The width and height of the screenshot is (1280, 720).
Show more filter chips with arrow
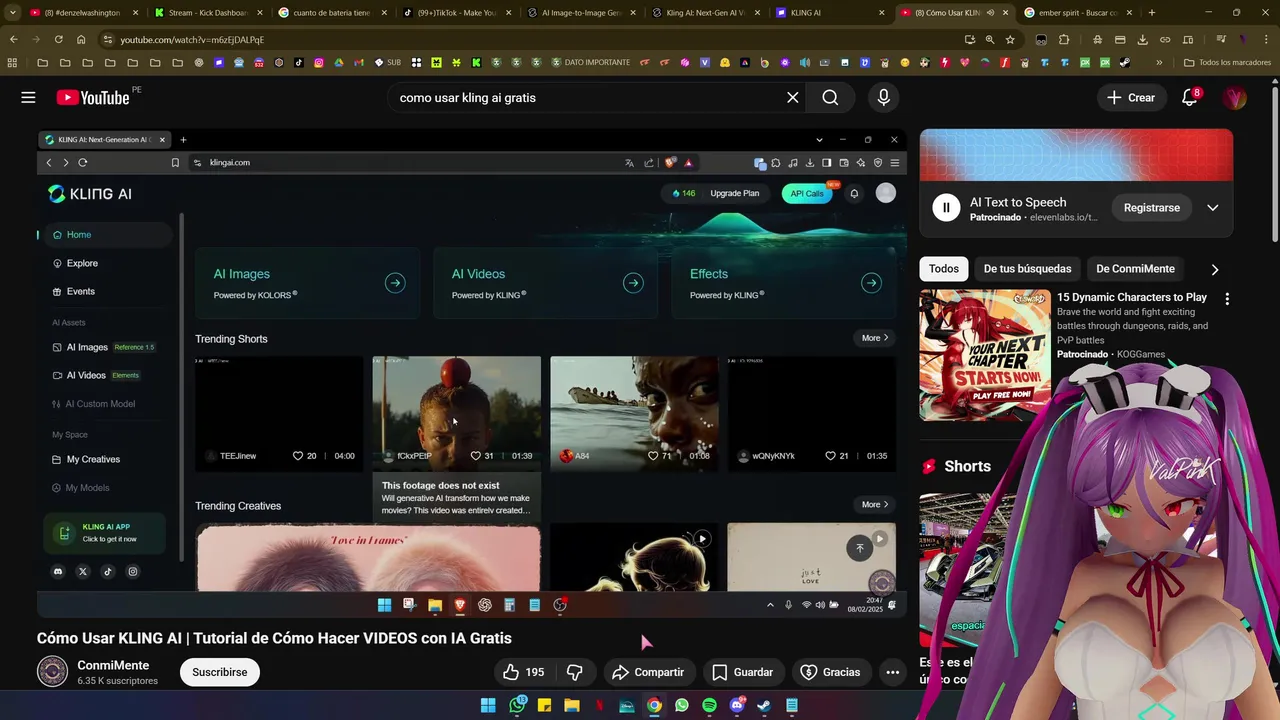click(x=1214, y=269)
